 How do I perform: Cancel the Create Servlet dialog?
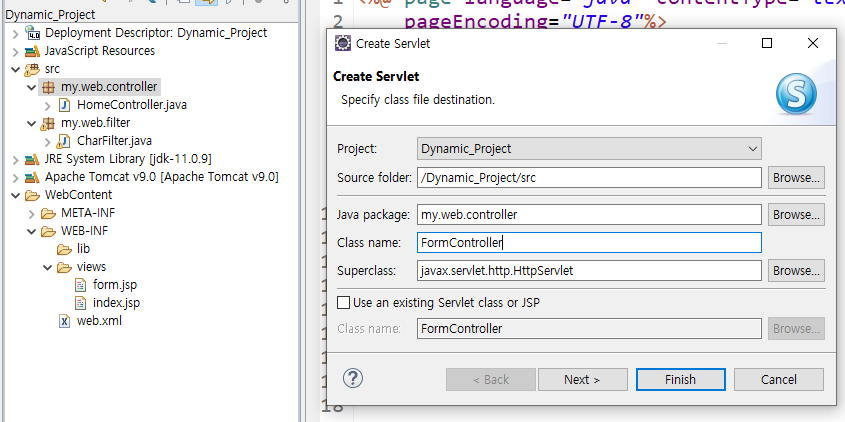coord(779,379)
